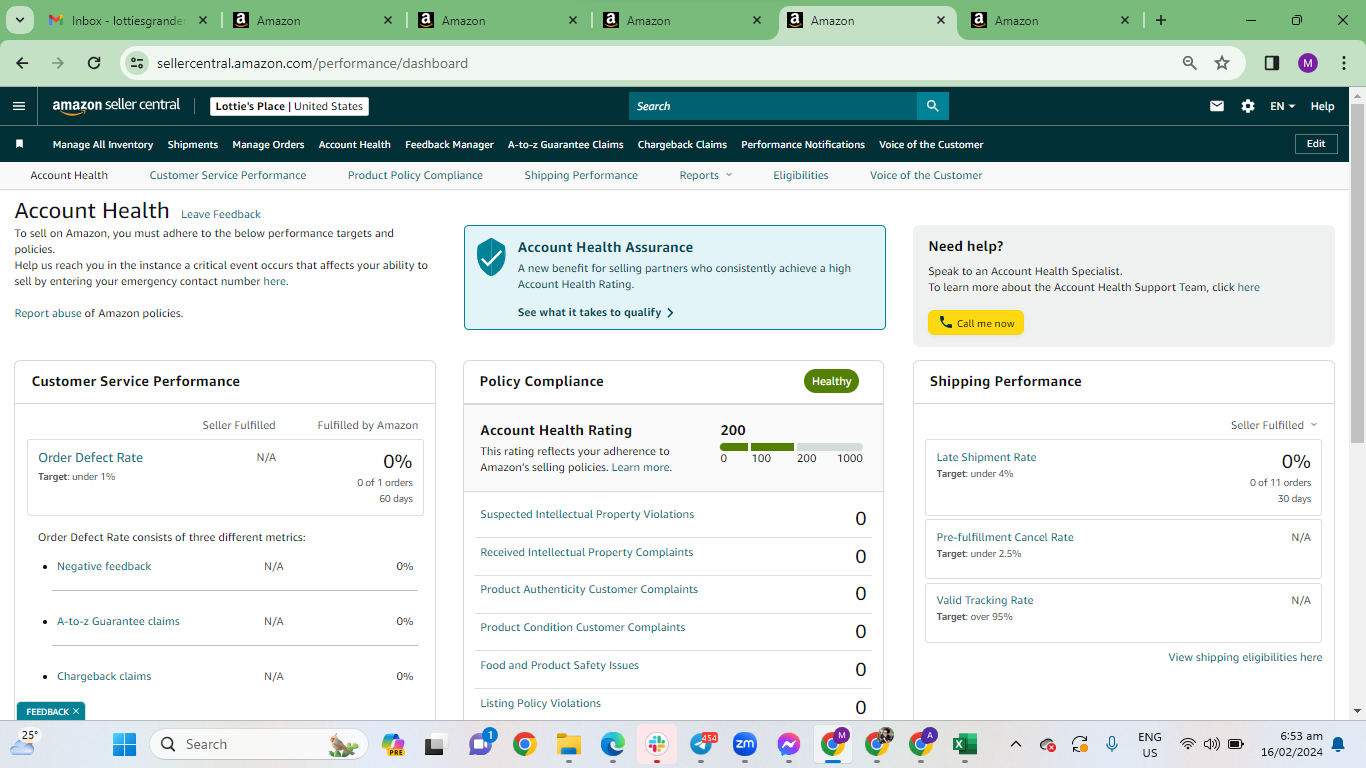
Task: Open File Explorer from the taskbar
Action: [569, 744]
